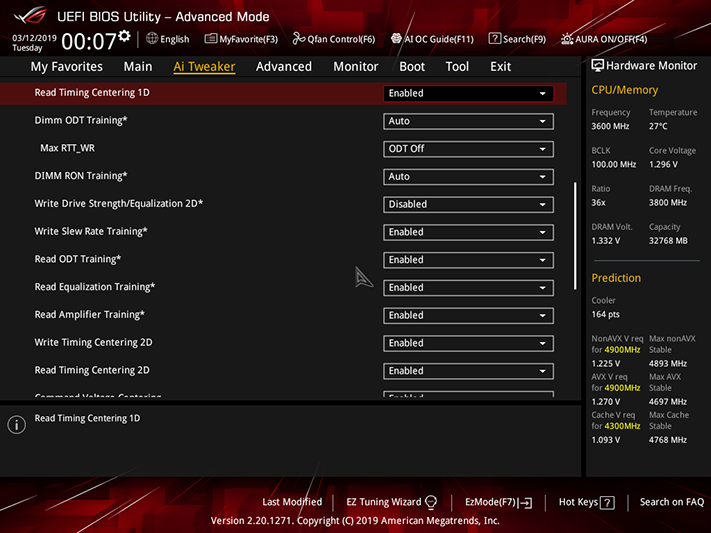
Task: Click the 4893 MHz Max nonAVX value
Action: coord(667,363)
